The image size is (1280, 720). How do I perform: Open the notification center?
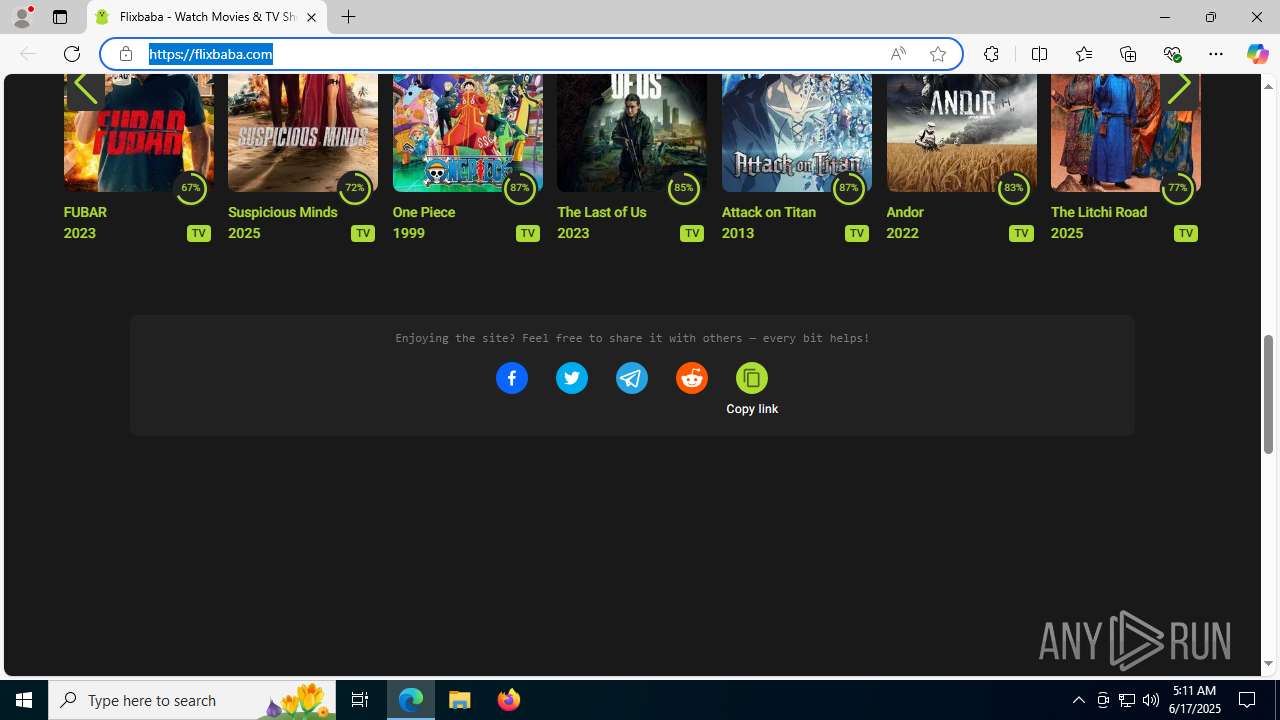pos(1247,700)
